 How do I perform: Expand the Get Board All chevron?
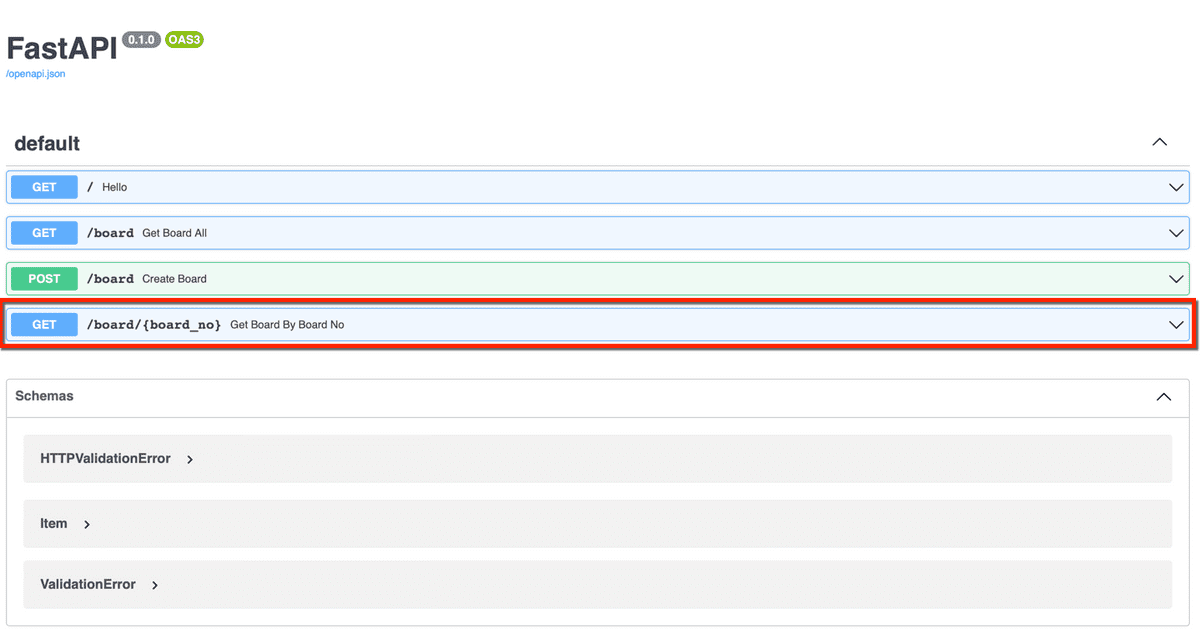click(x=1176, y=233)
